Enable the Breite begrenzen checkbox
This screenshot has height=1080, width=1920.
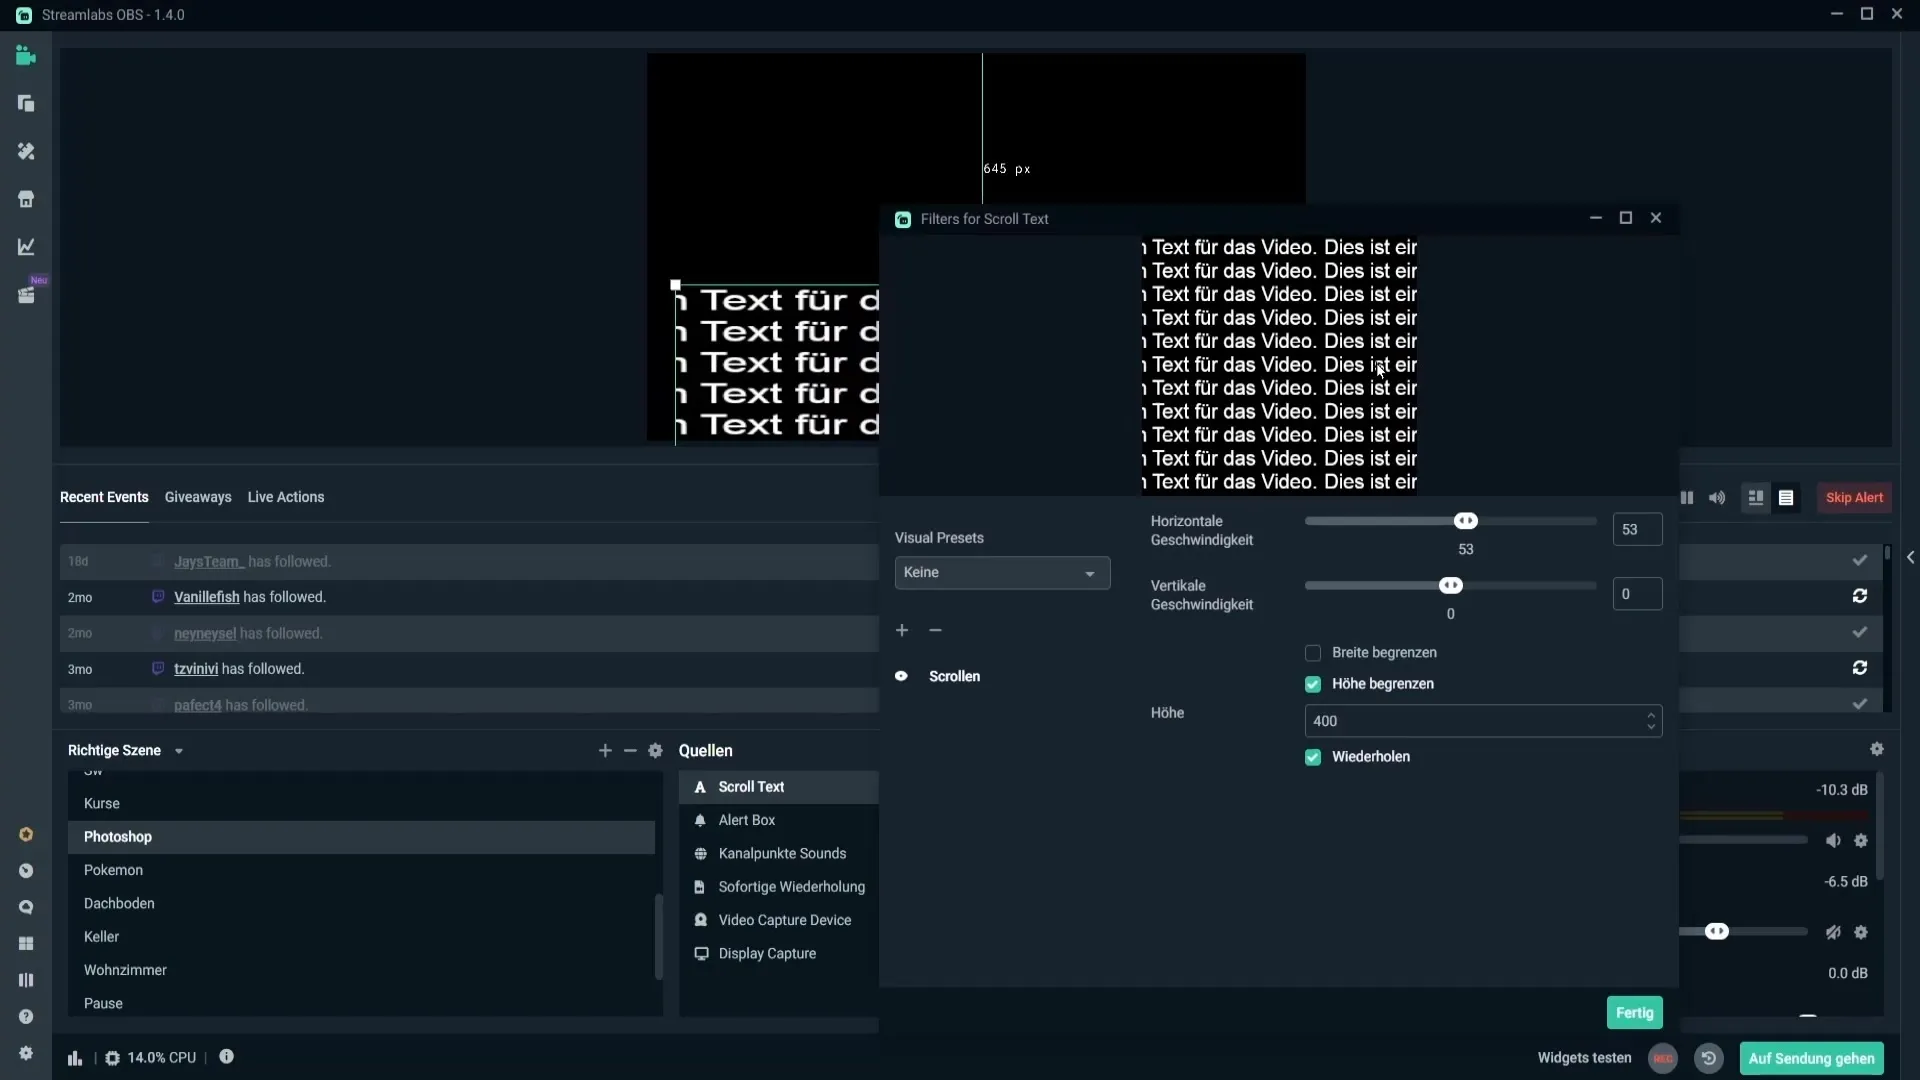[x=1313, y=653]
